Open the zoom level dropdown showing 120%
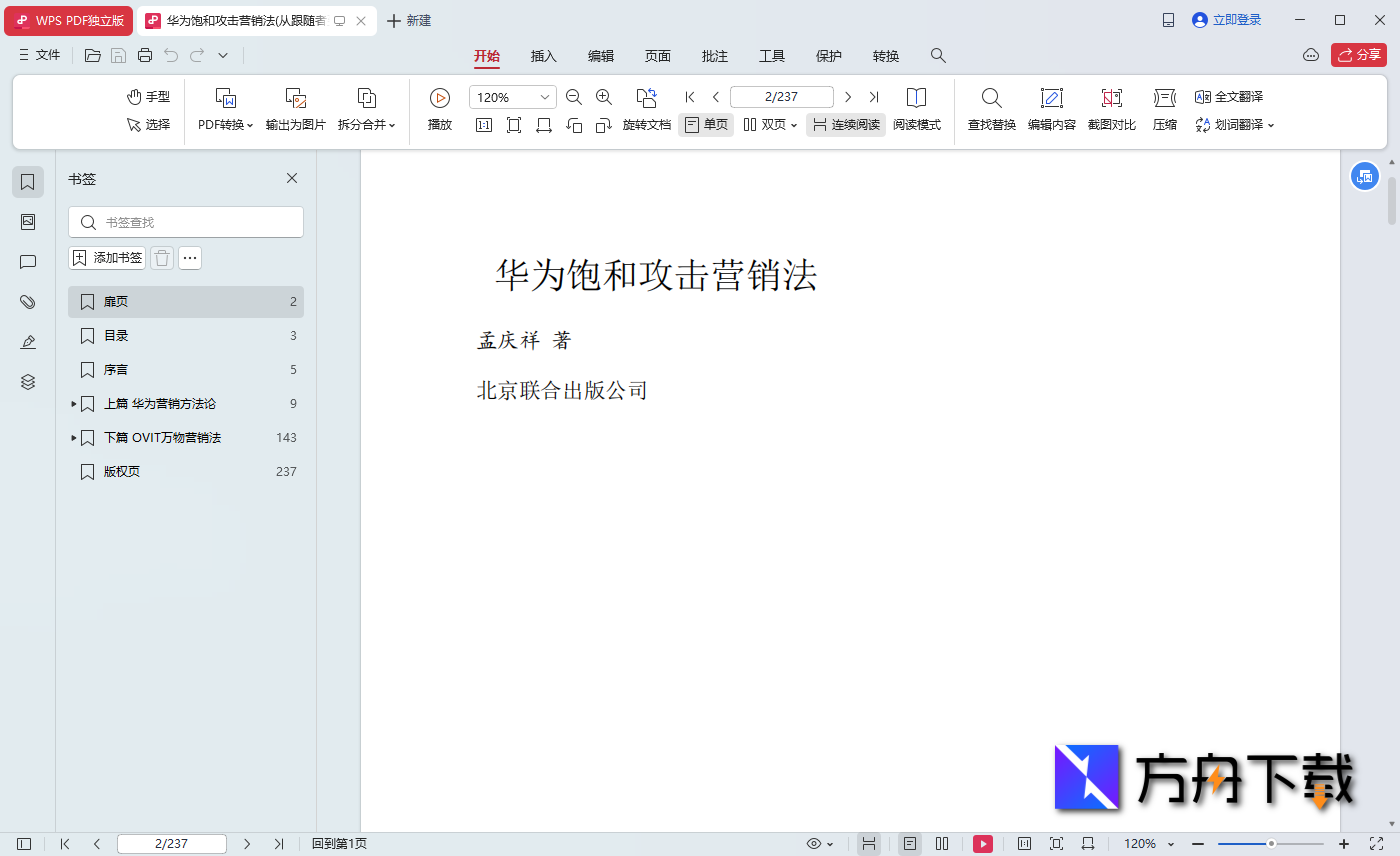 coord(543,96)
